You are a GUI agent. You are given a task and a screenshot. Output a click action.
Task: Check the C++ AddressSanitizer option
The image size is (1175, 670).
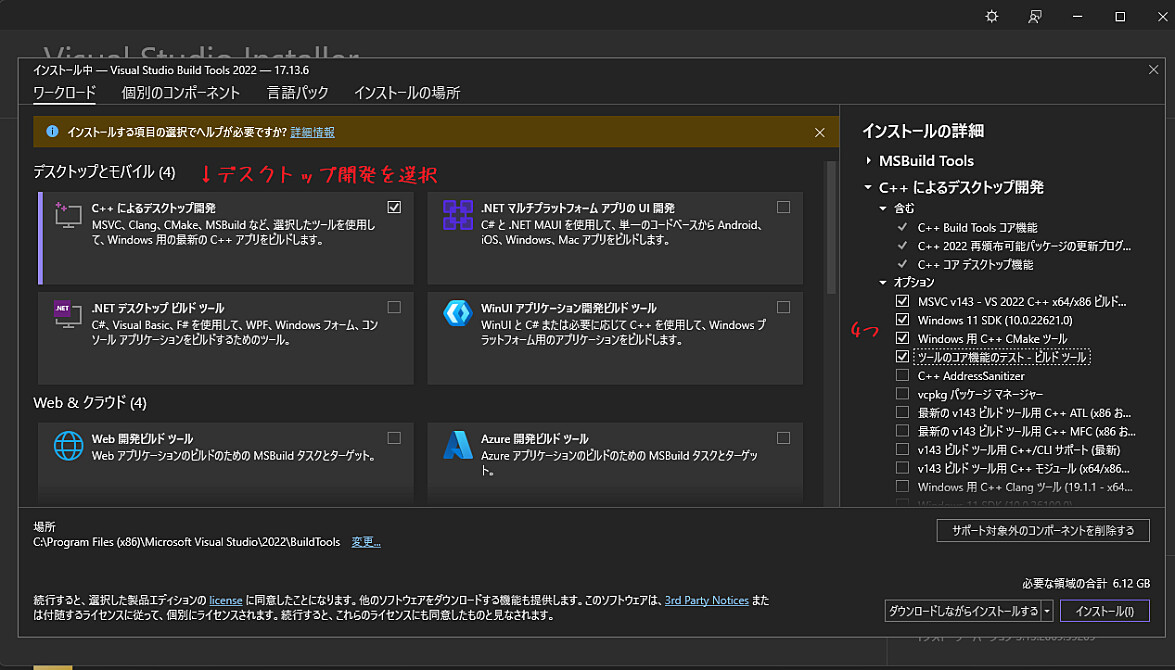[902, 375]
